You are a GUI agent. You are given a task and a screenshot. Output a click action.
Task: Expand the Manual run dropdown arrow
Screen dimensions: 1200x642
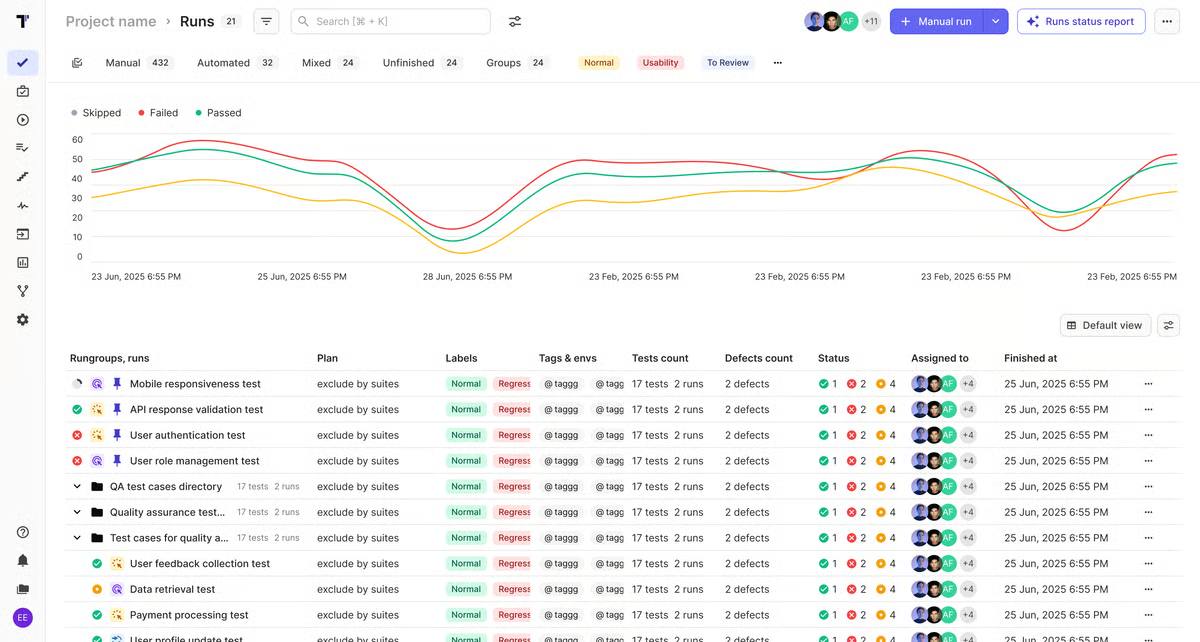[995, 20]
